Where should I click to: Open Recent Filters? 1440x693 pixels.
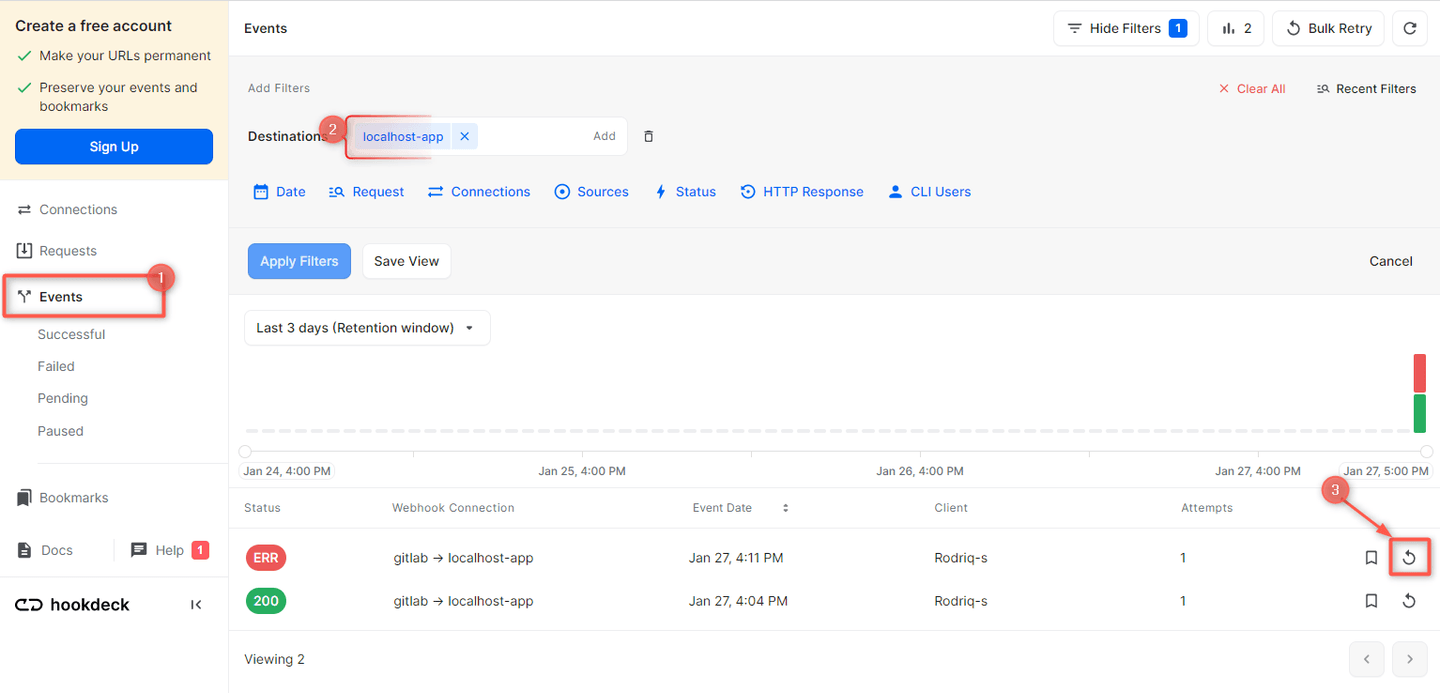click(x=1366, y=88)
